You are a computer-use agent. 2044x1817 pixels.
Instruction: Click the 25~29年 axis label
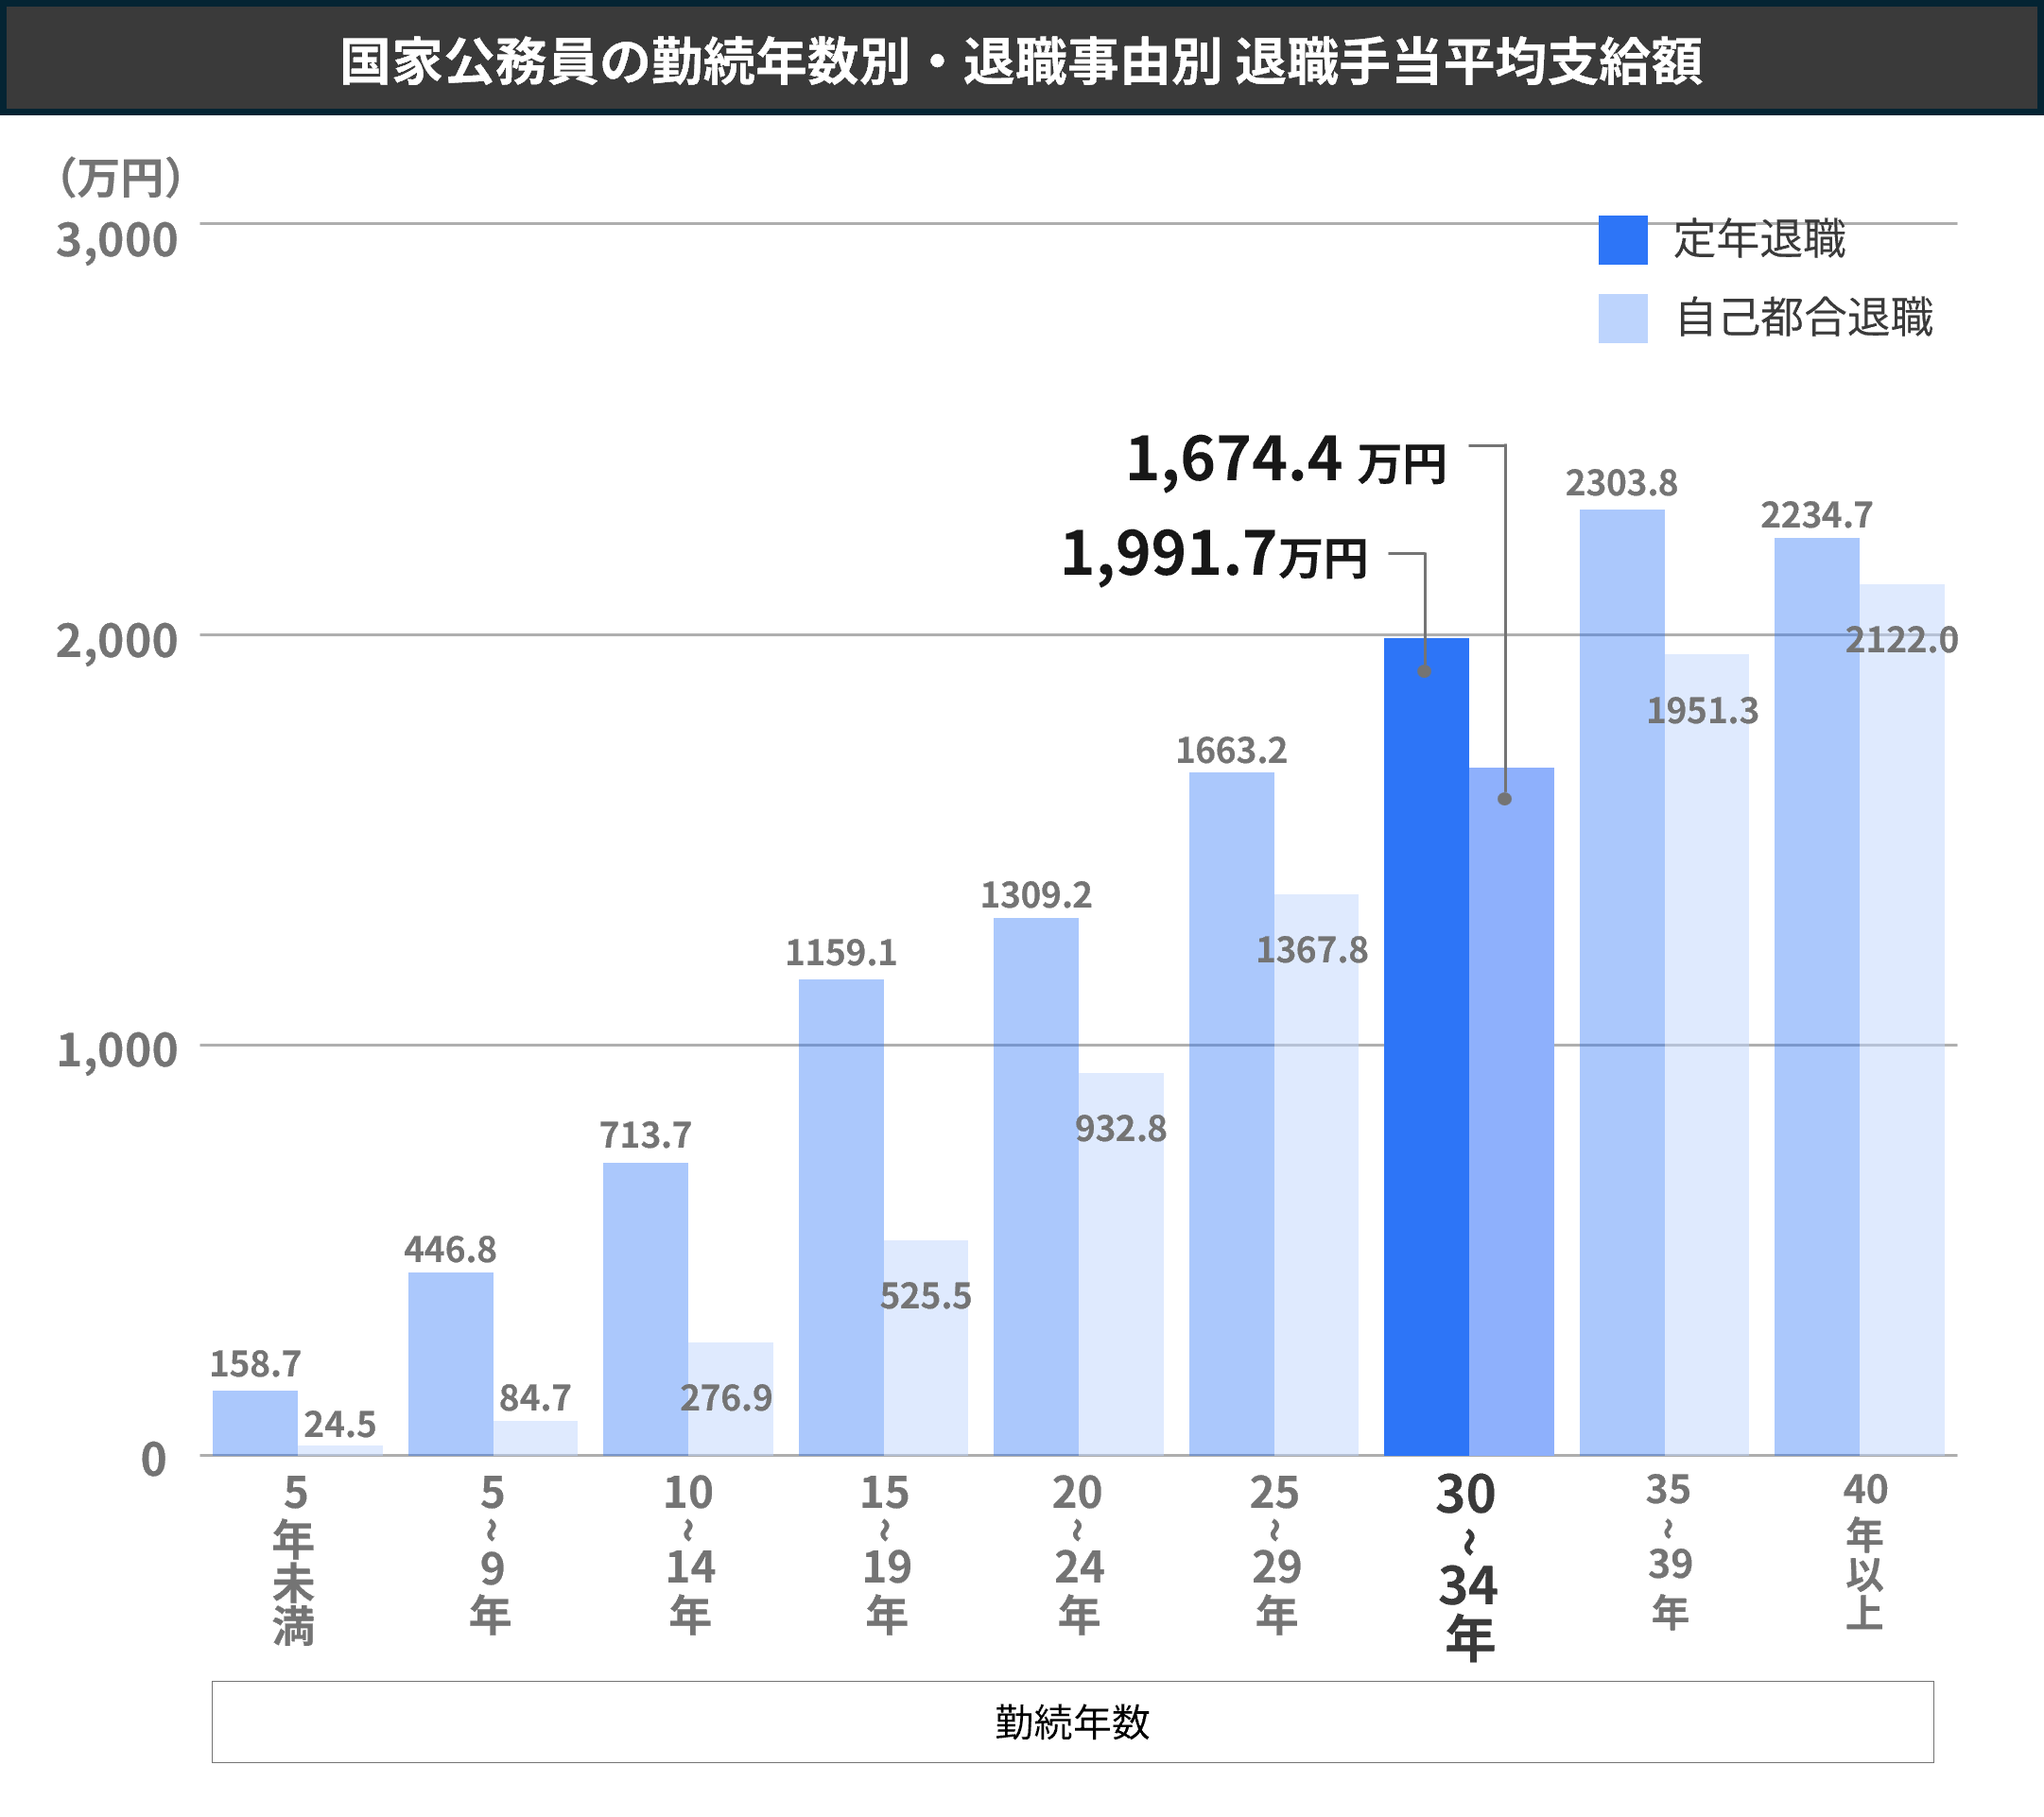pos(1275,1553)
